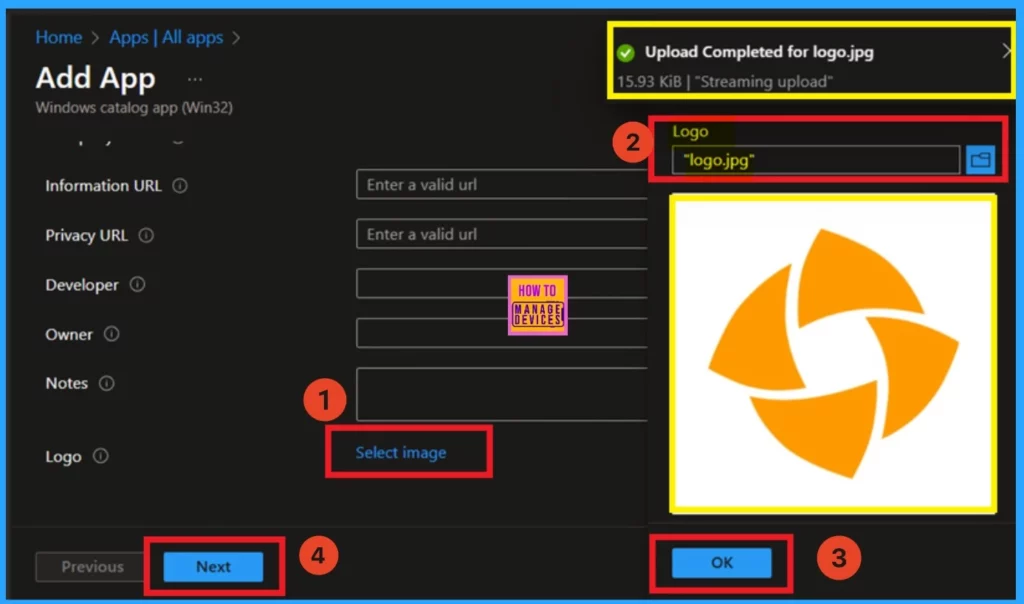Screen dimensions: 1024x604
Task: Click the chevron after the Home breadcrumb
Action: click(x=95, y=38)
